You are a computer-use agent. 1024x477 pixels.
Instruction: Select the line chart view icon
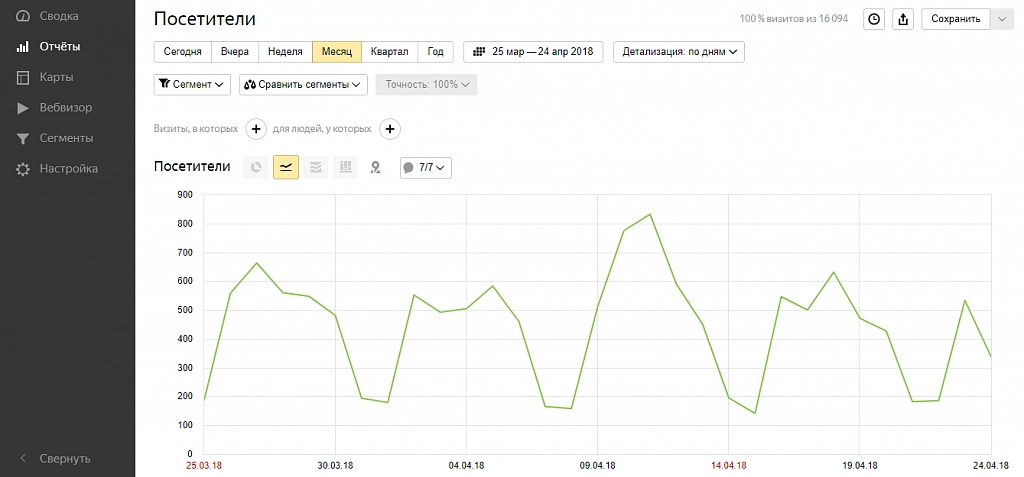click(x=286, y=167)
